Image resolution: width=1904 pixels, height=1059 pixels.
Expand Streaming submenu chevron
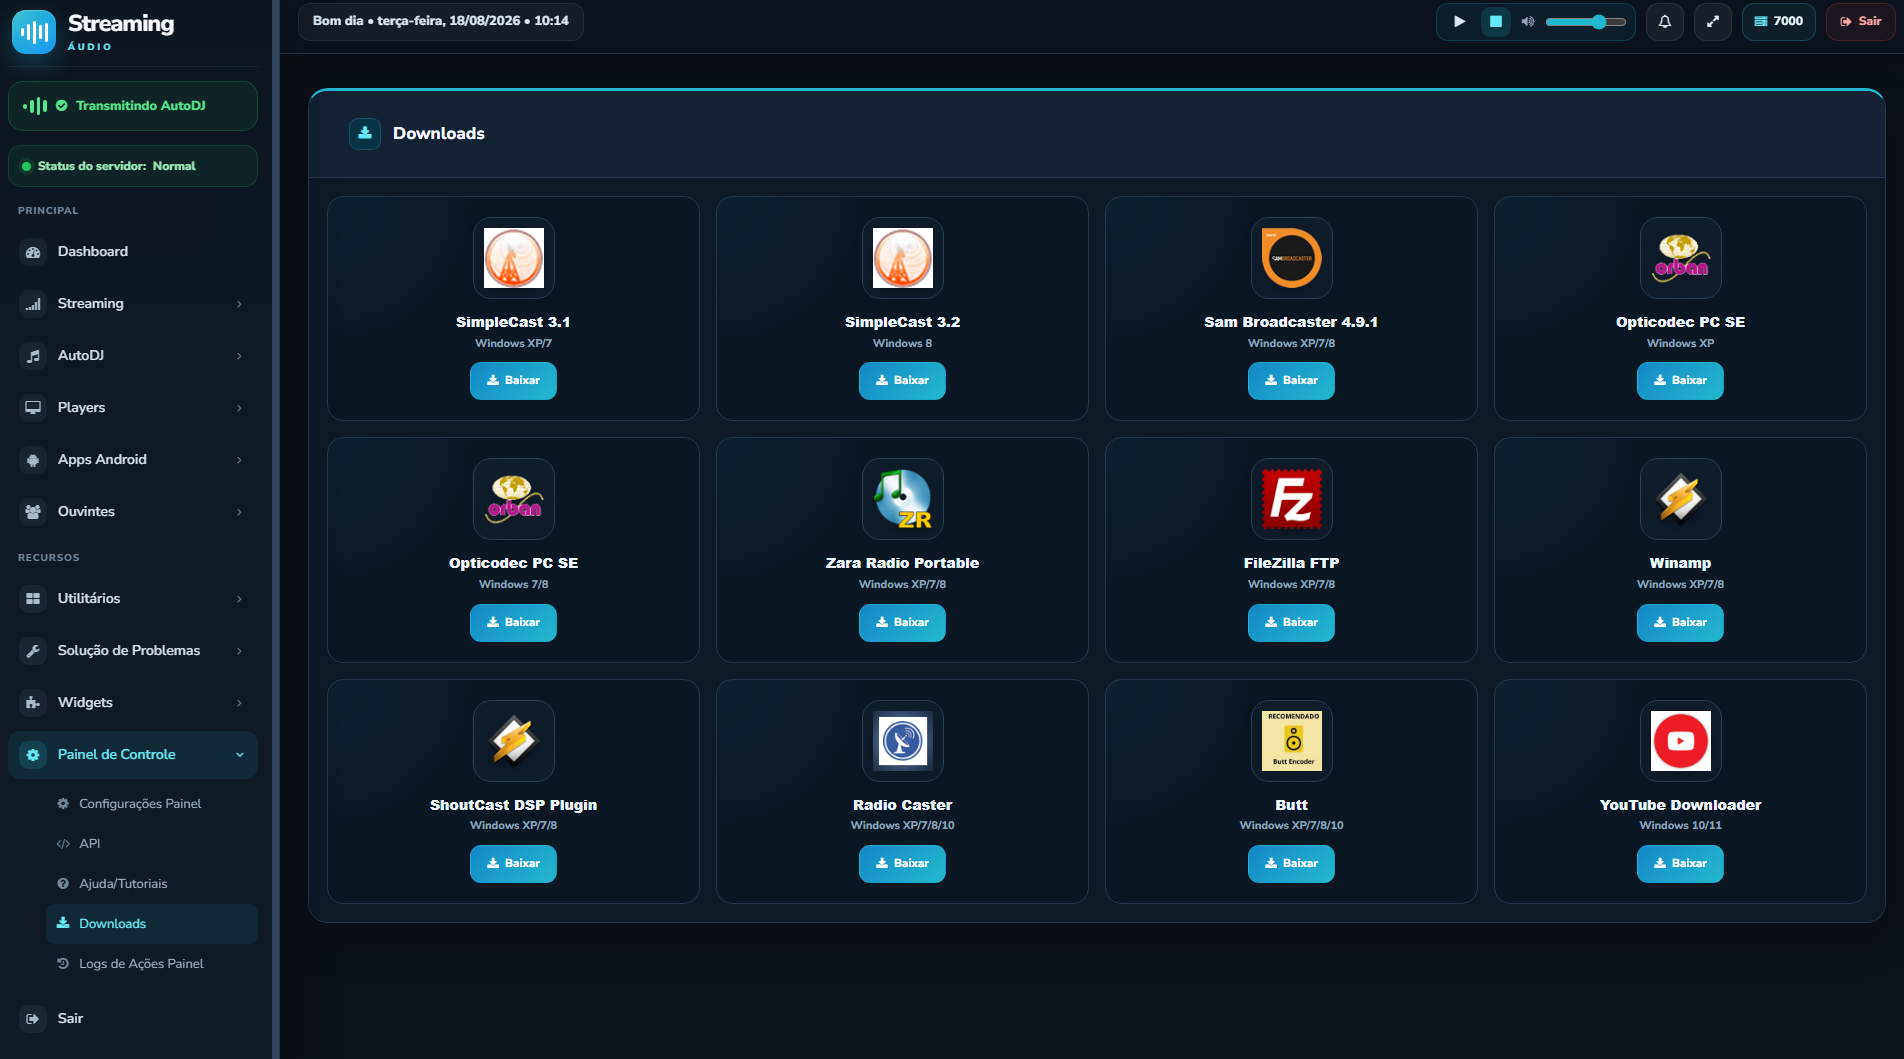point(239,304)
